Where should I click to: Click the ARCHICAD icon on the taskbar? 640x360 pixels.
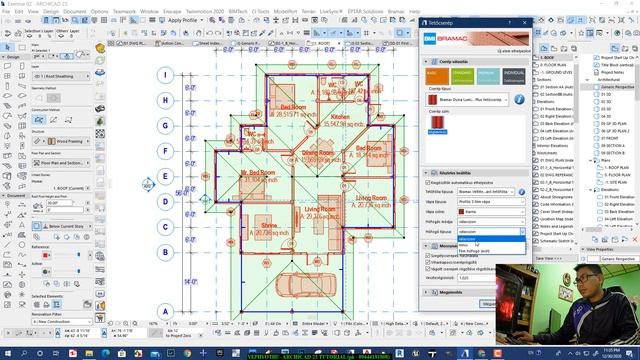pyautogui.click(x=465, y=353)
